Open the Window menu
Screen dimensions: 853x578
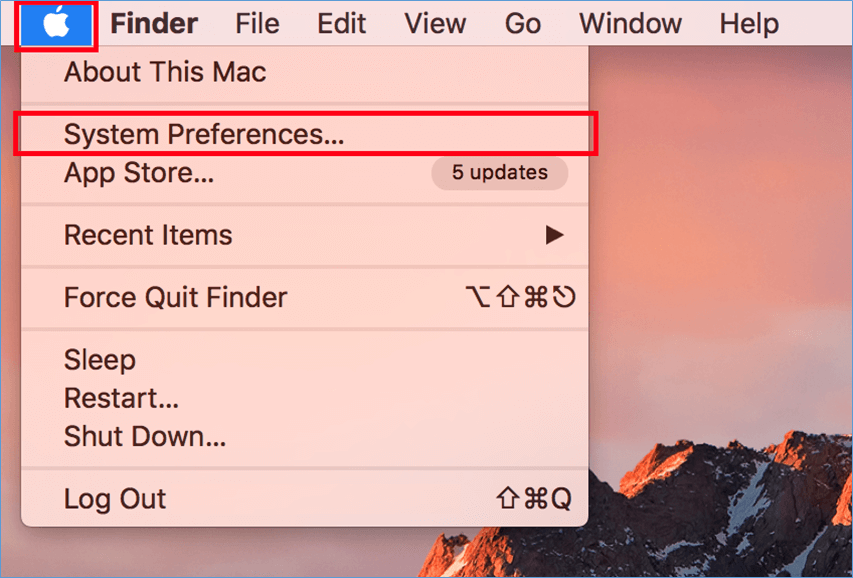[631, 24]
